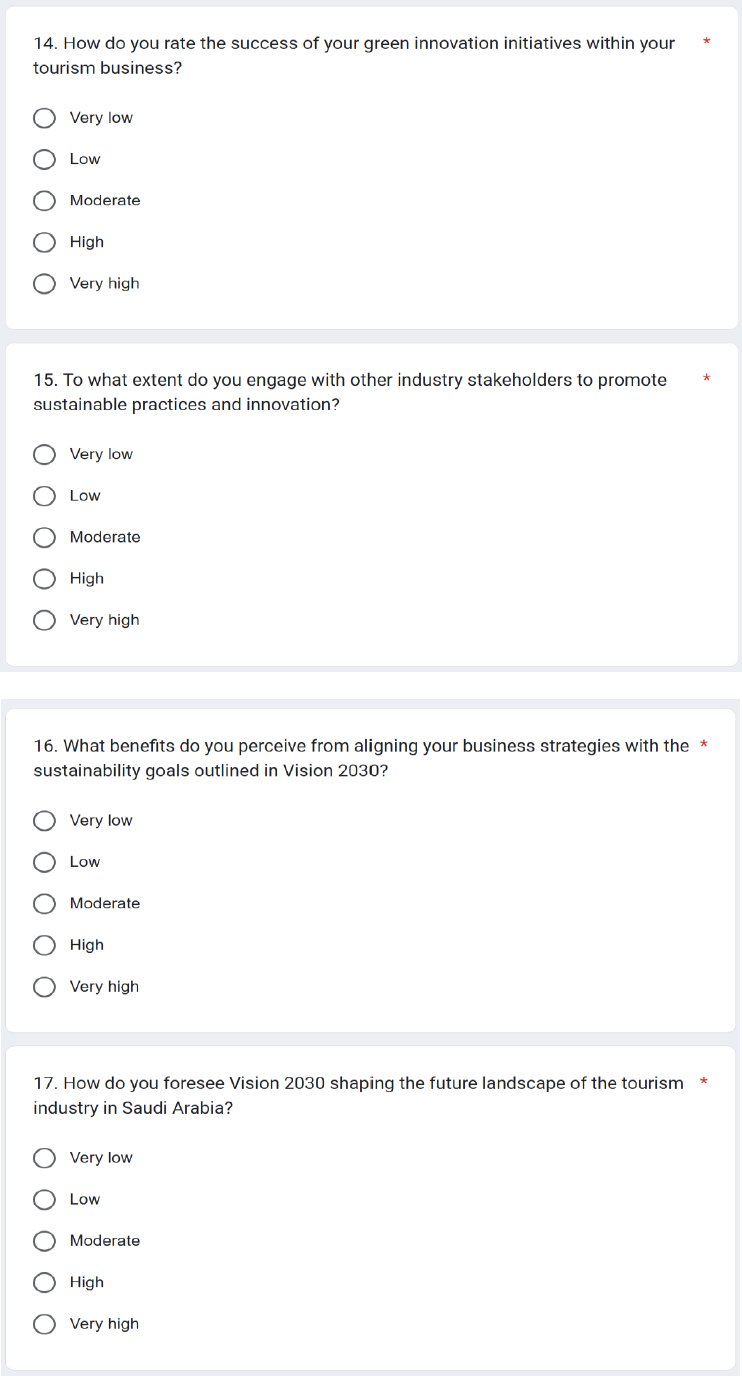Choose 'Low' for green innovation success
742x1376 pixels.
(44, 160)
